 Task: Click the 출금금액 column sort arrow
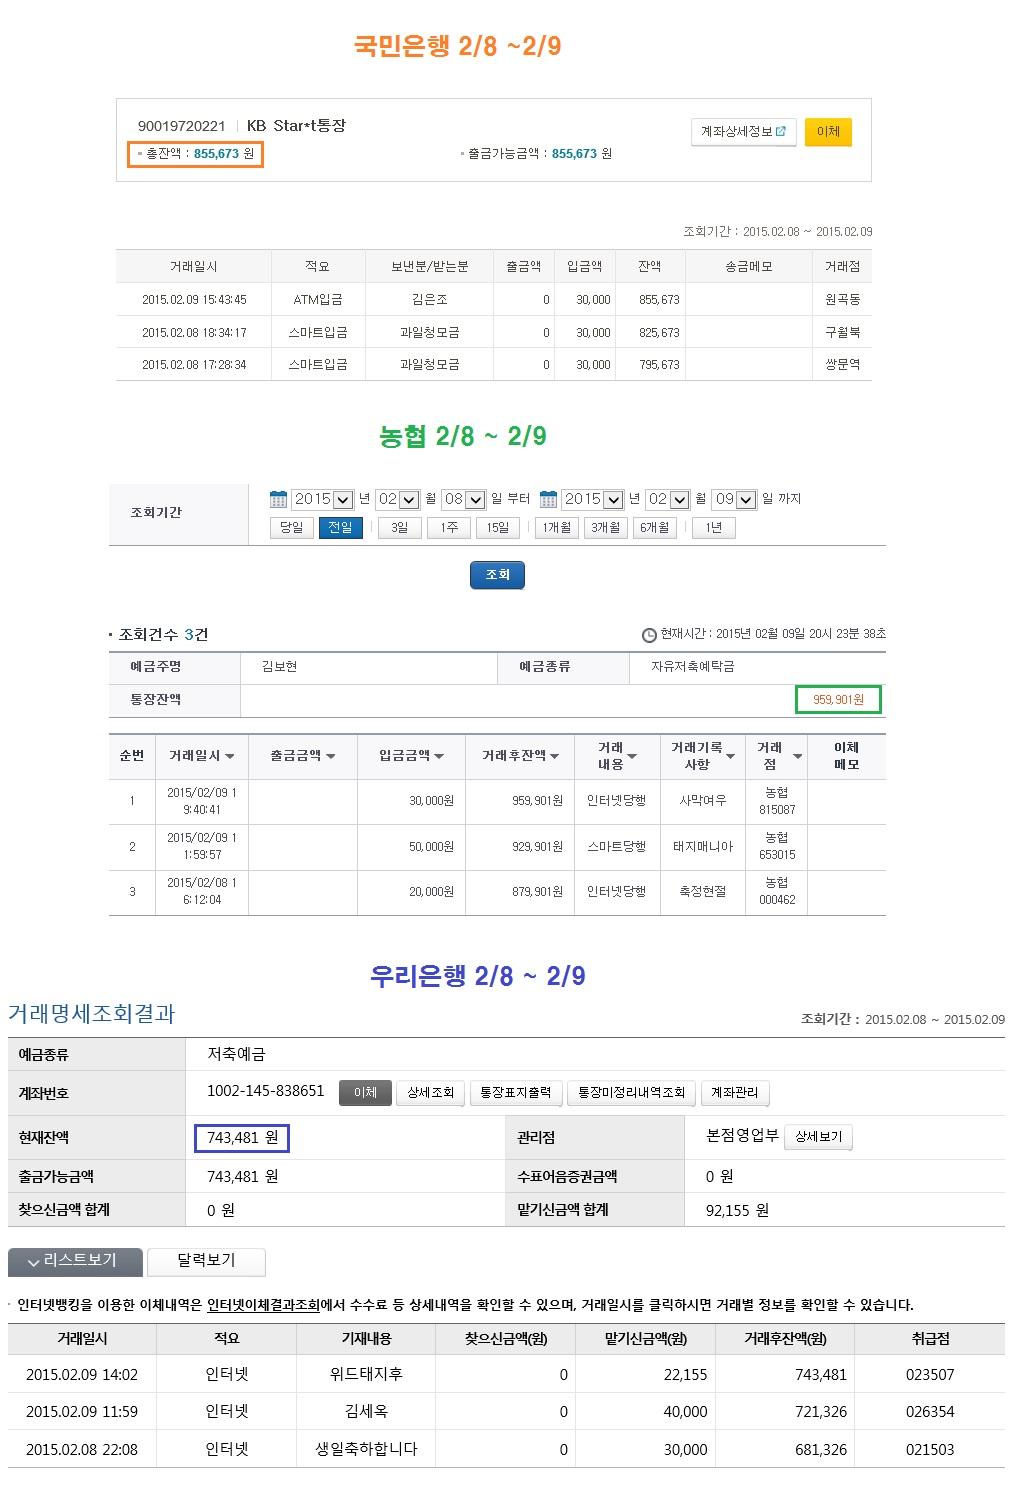[331, 757]
